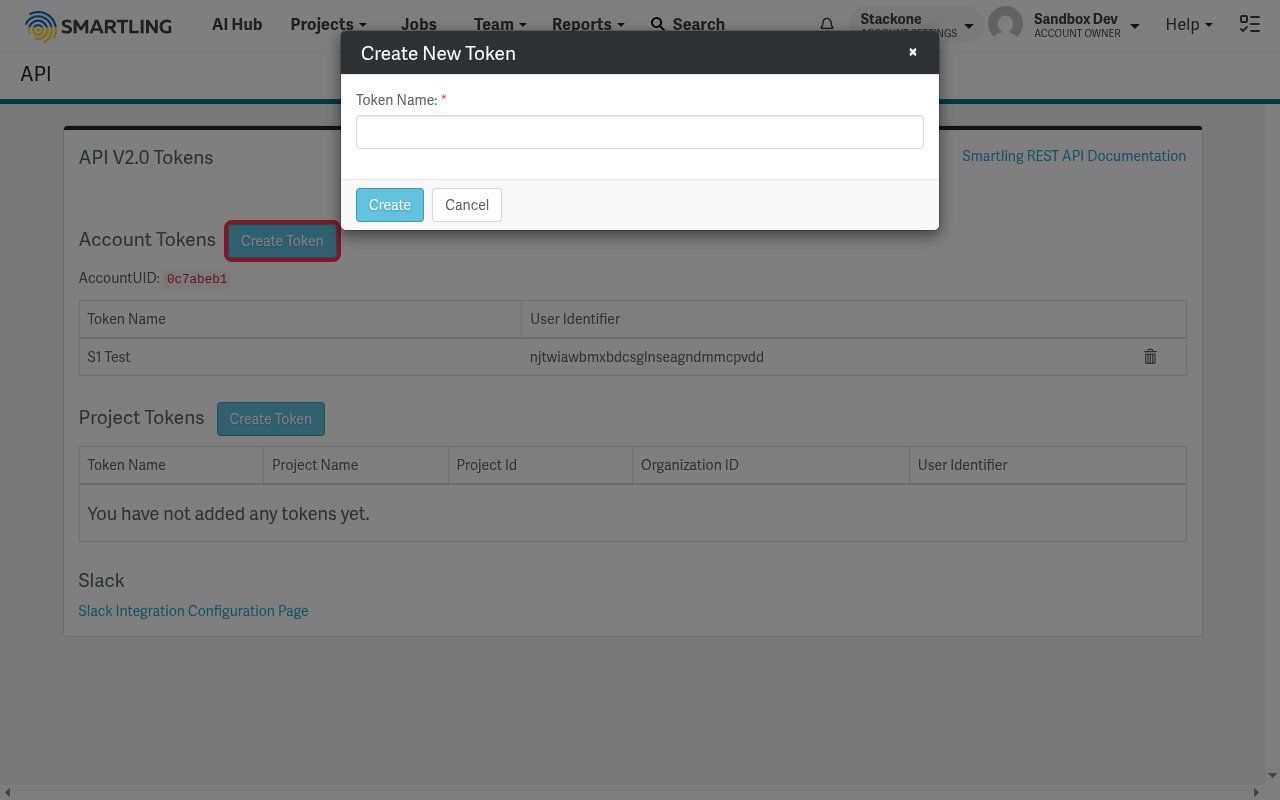The width and height of the screenshot is (1280, 800).
Task: Expand the Reports dropdown menu
Action: [588, 24]
